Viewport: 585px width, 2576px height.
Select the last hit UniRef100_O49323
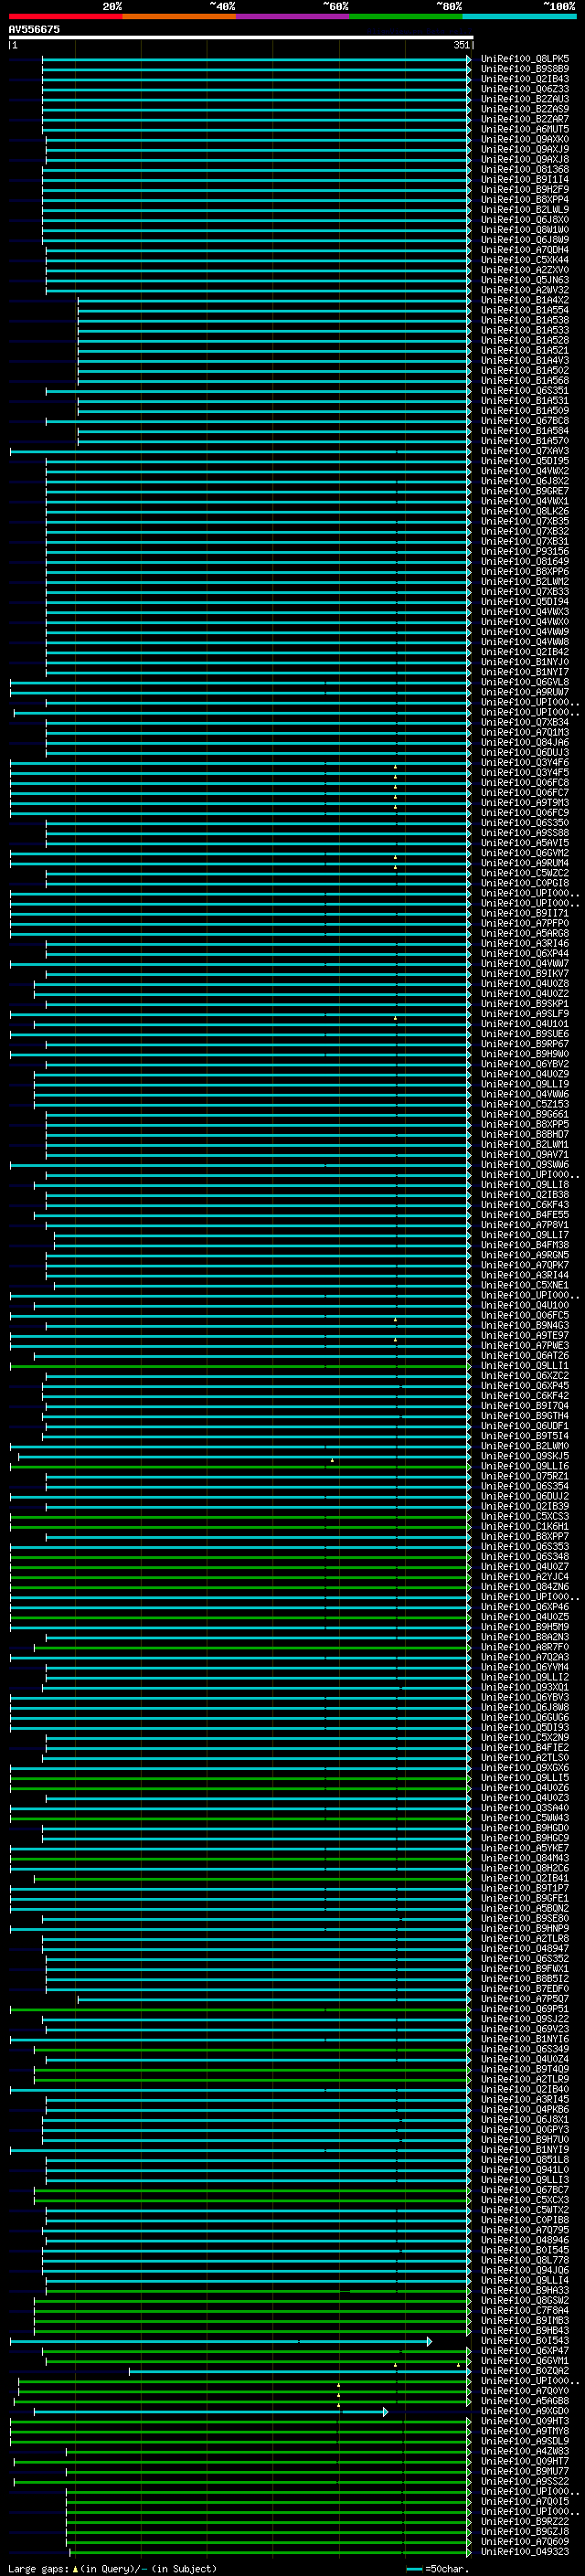525,2551
